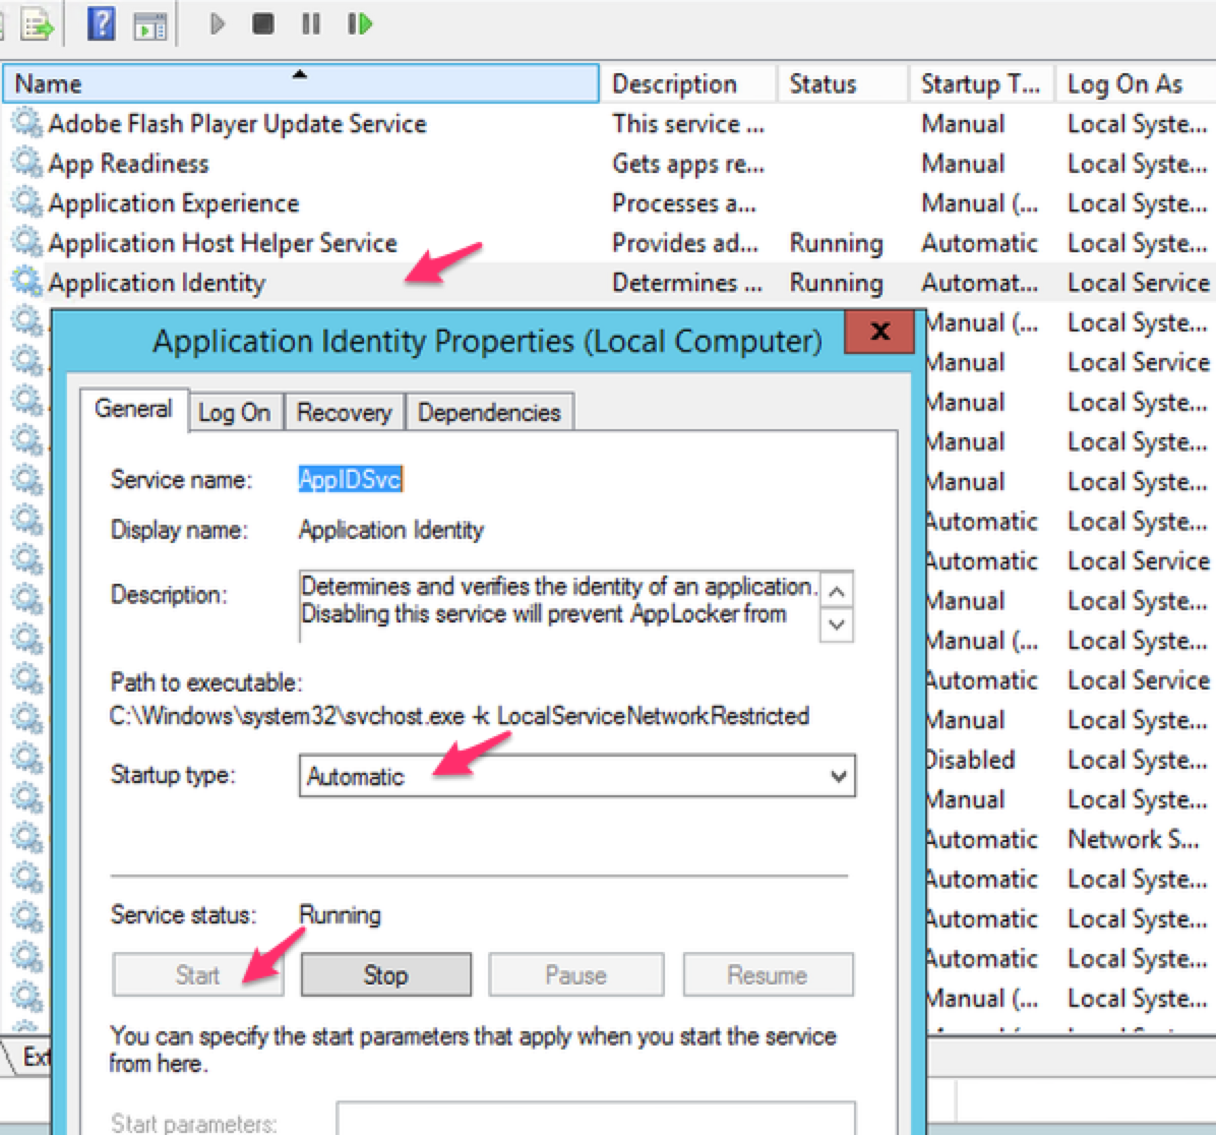1216x1135 pixels.
Task: Stop the service using the square toolbar icon
Action: point(262,24)
